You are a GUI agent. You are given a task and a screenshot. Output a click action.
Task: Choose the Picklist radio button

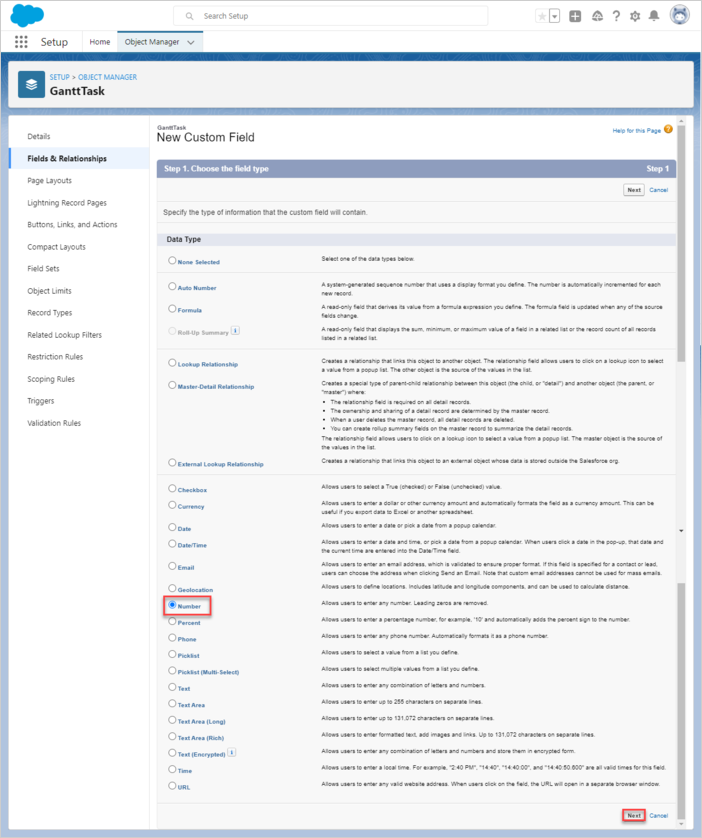(x=172, y=654)
